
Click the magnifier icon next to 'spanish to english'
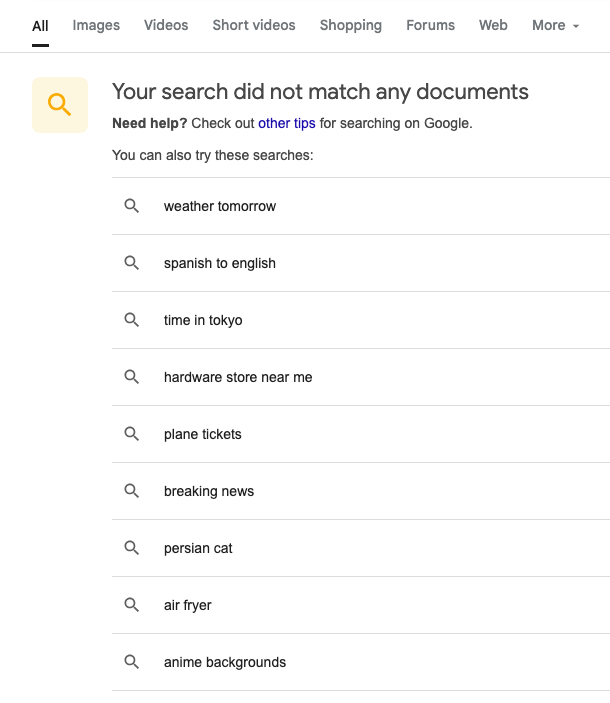point(131,263)
